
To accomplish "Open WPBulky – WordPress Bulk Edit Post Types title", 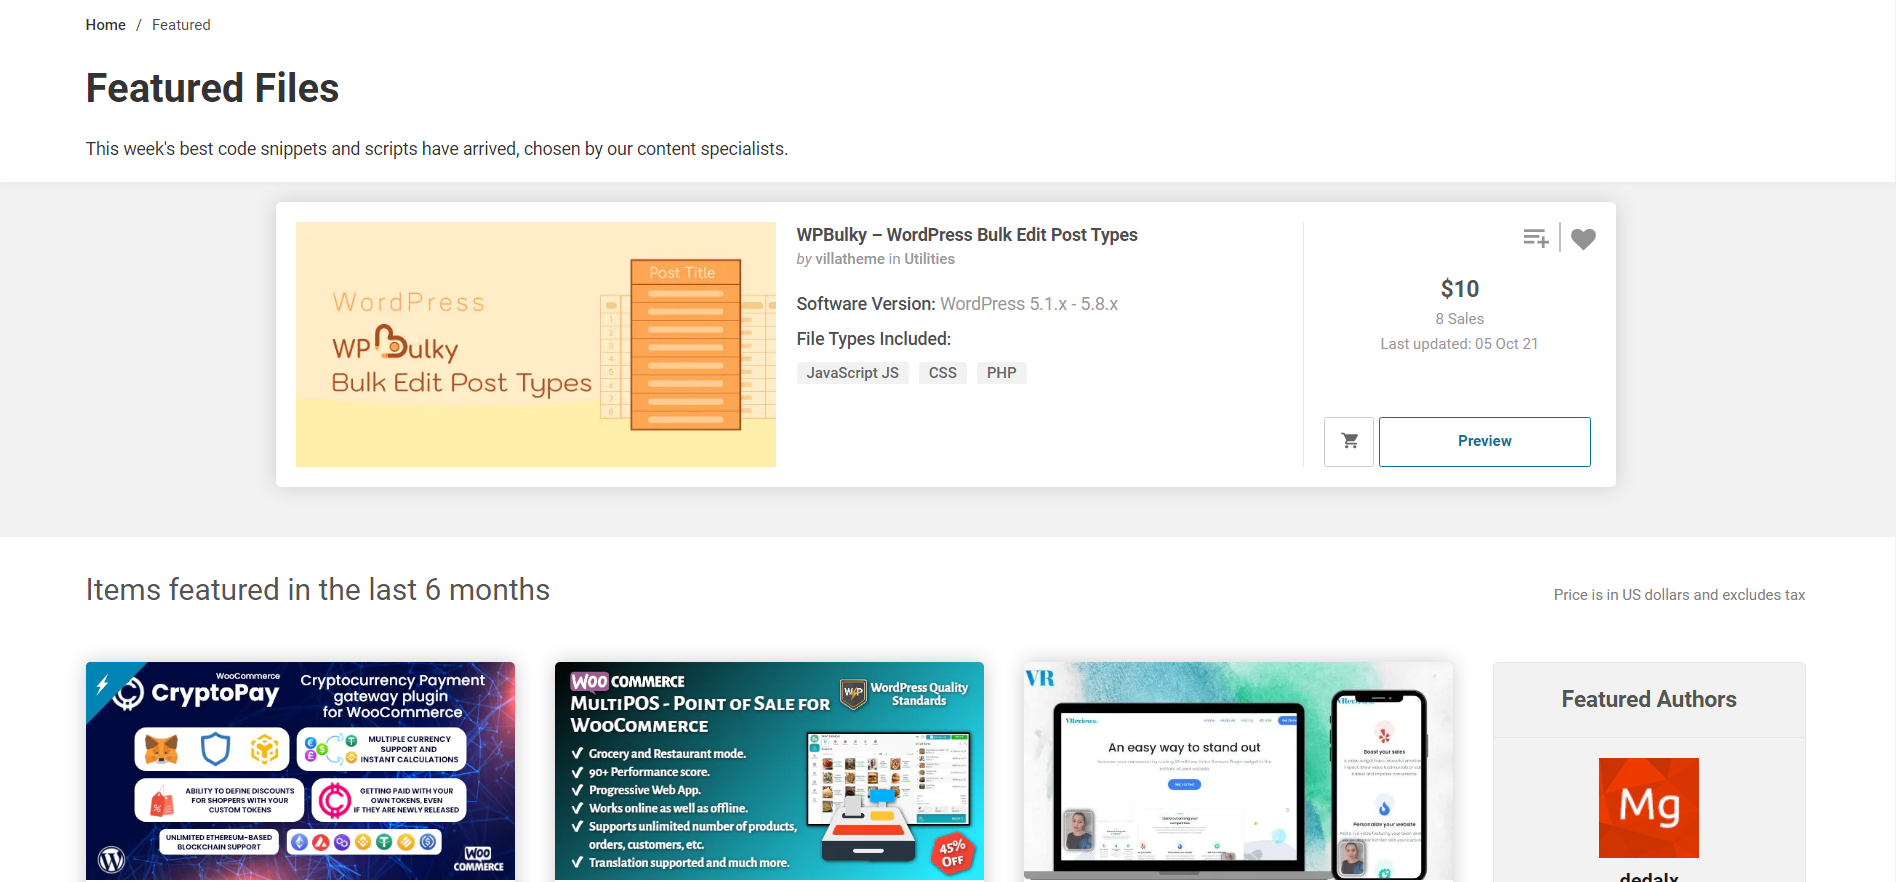I will tap(967, 235).
